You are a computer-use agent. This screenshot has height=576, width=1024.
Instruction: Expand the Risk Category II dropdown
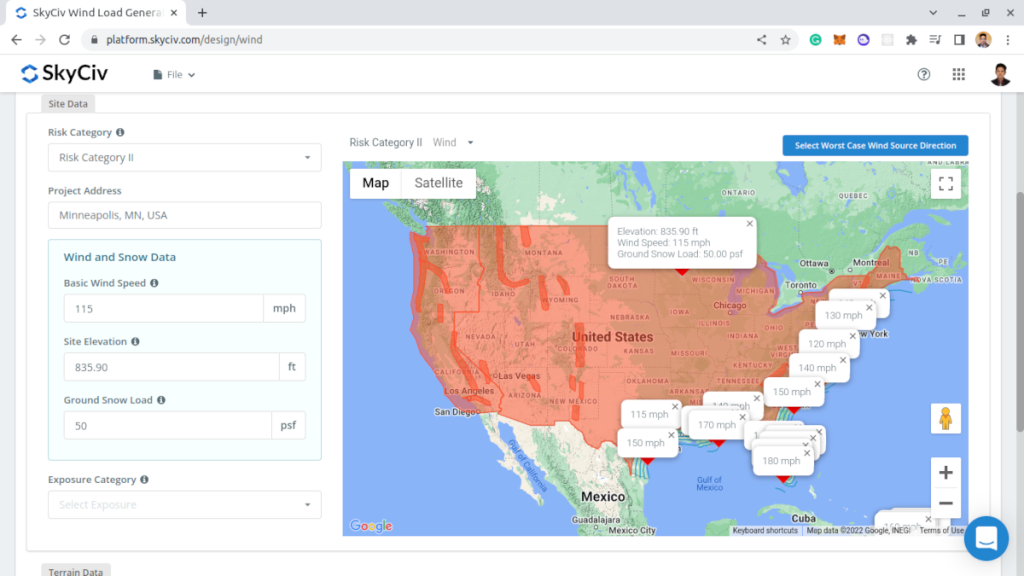(185, 158)
